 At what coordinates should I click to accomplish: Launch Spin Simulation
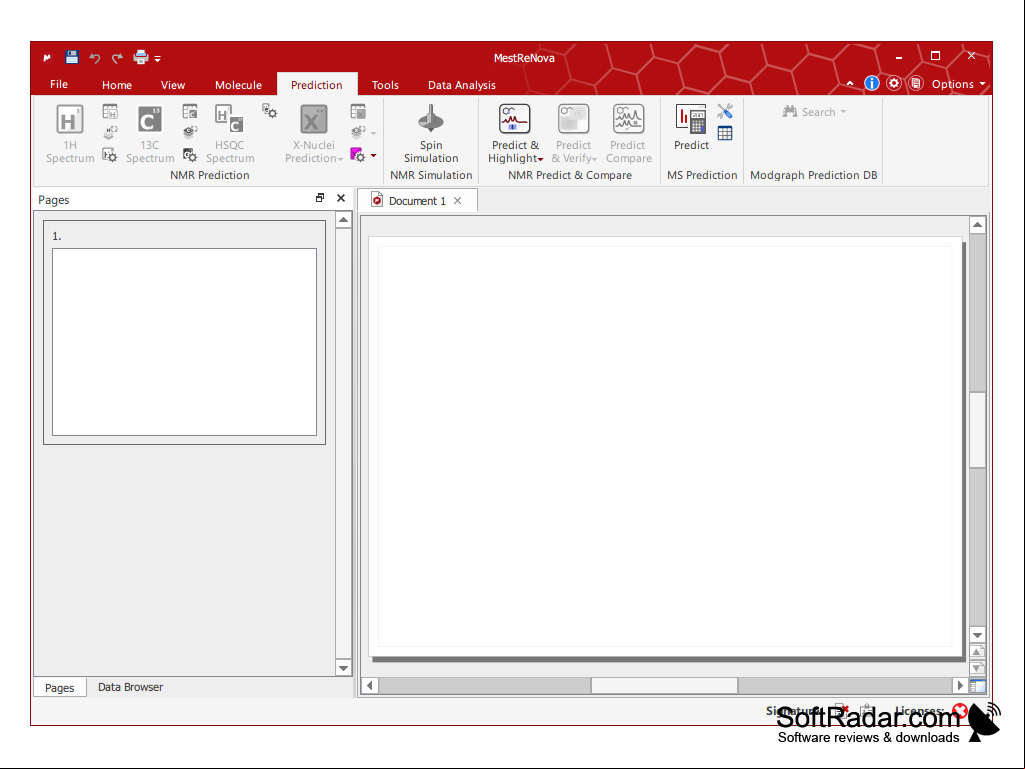(431, 134)
